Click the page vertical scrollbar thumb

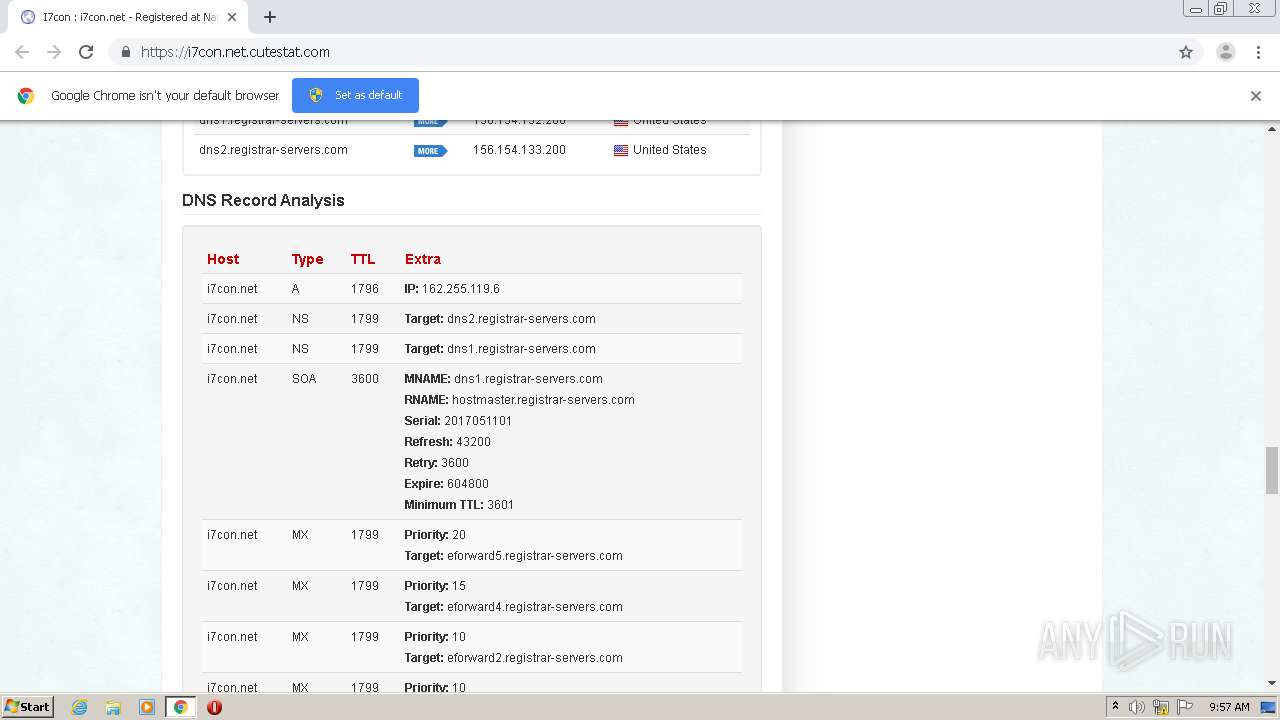coord(1272,470)
